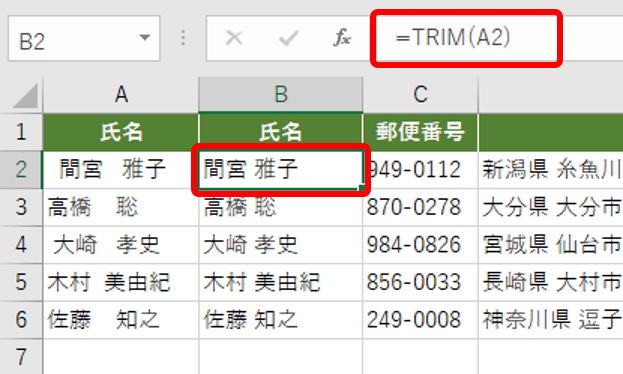Click the 氏名 header cell in column A
623x374 pixels.
point(121,132)
